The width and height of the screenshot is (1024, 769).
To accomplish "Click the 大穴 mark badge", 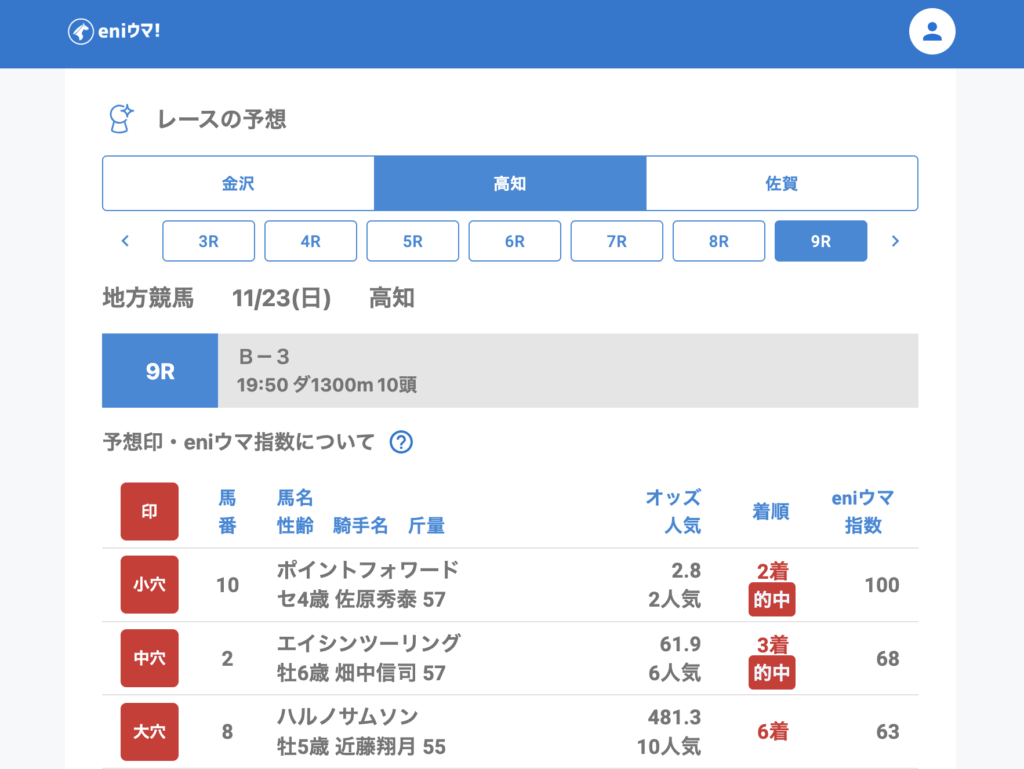I will coord(149,731).
